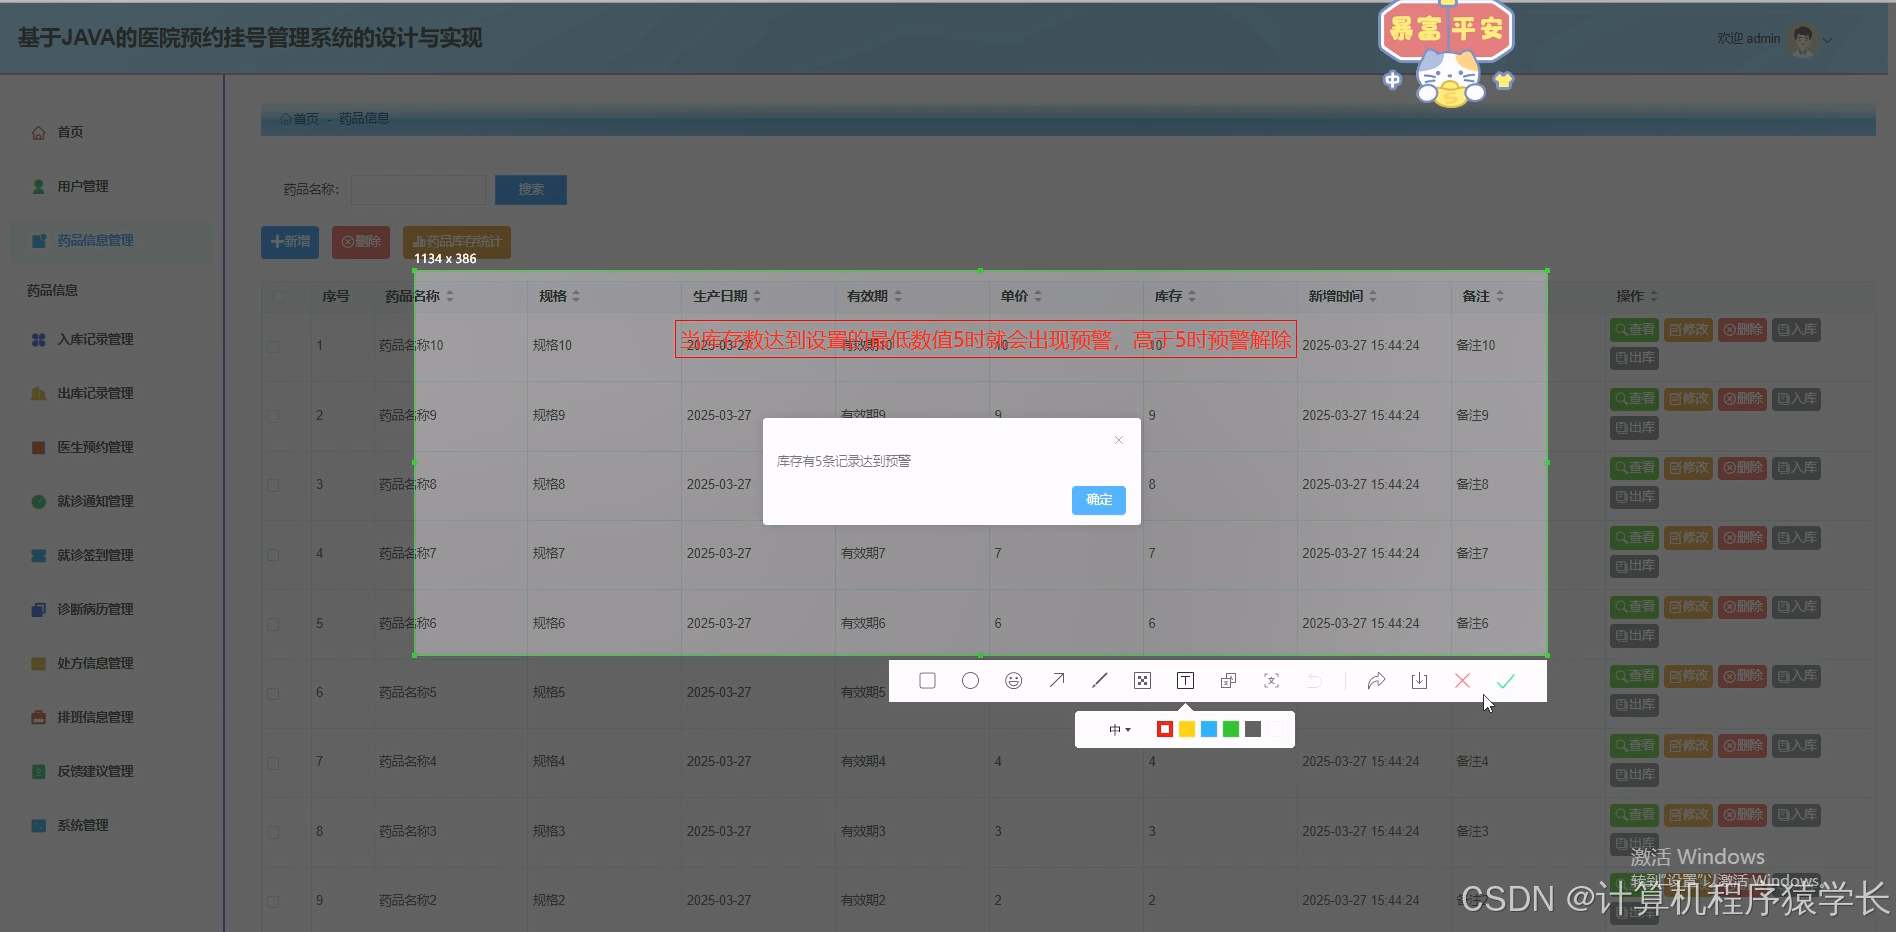Click the admin avatar picture
This screenshot has height=932, width=1896.
(1803, 40)
